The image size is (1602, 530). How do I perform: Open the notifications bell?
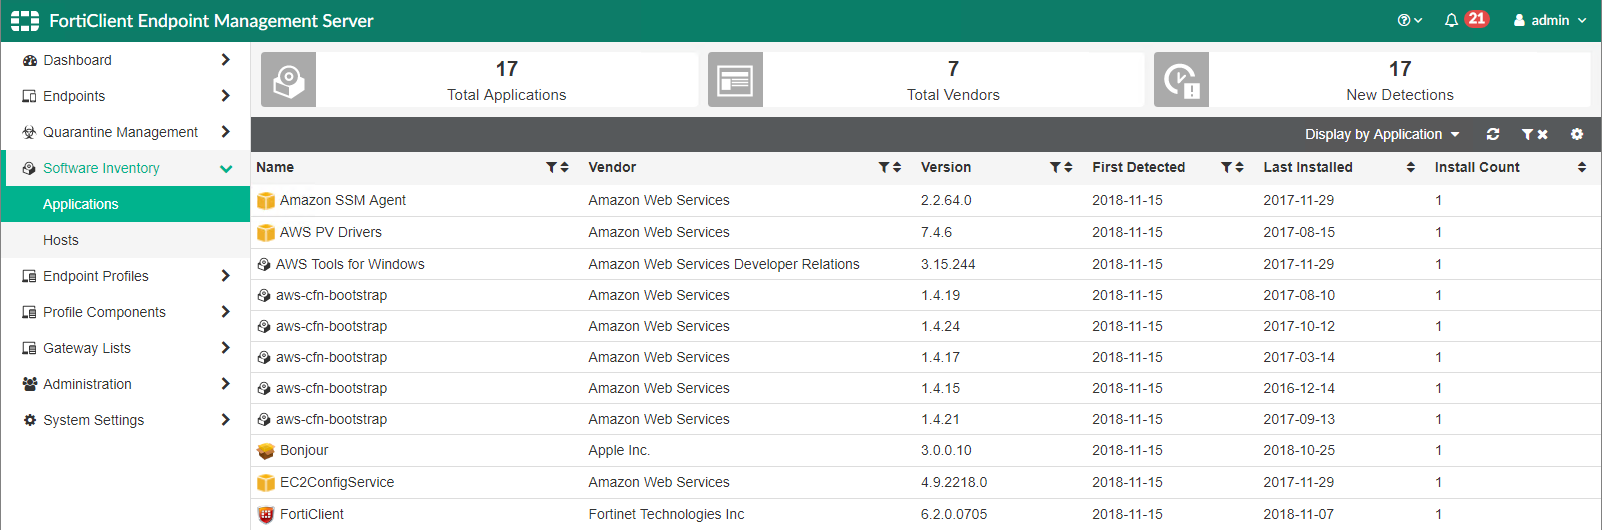click(1451, 20)
